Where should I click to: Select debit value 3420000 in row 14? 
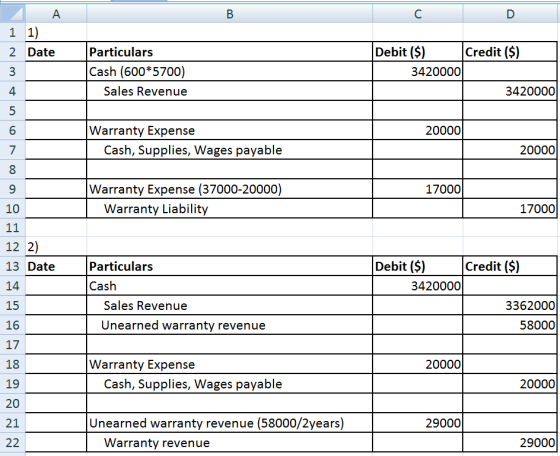tap(418, 286)
